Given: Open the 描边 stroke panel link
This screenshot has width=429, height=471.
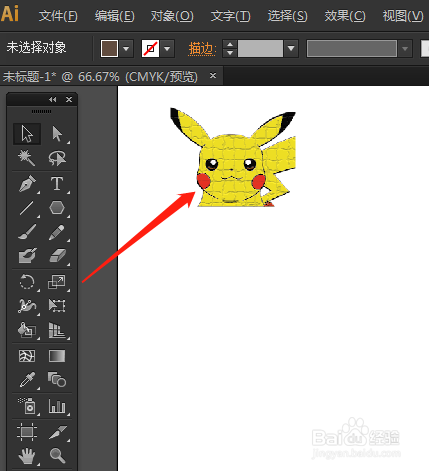Looking at the screenshot, I should [202, 49].
